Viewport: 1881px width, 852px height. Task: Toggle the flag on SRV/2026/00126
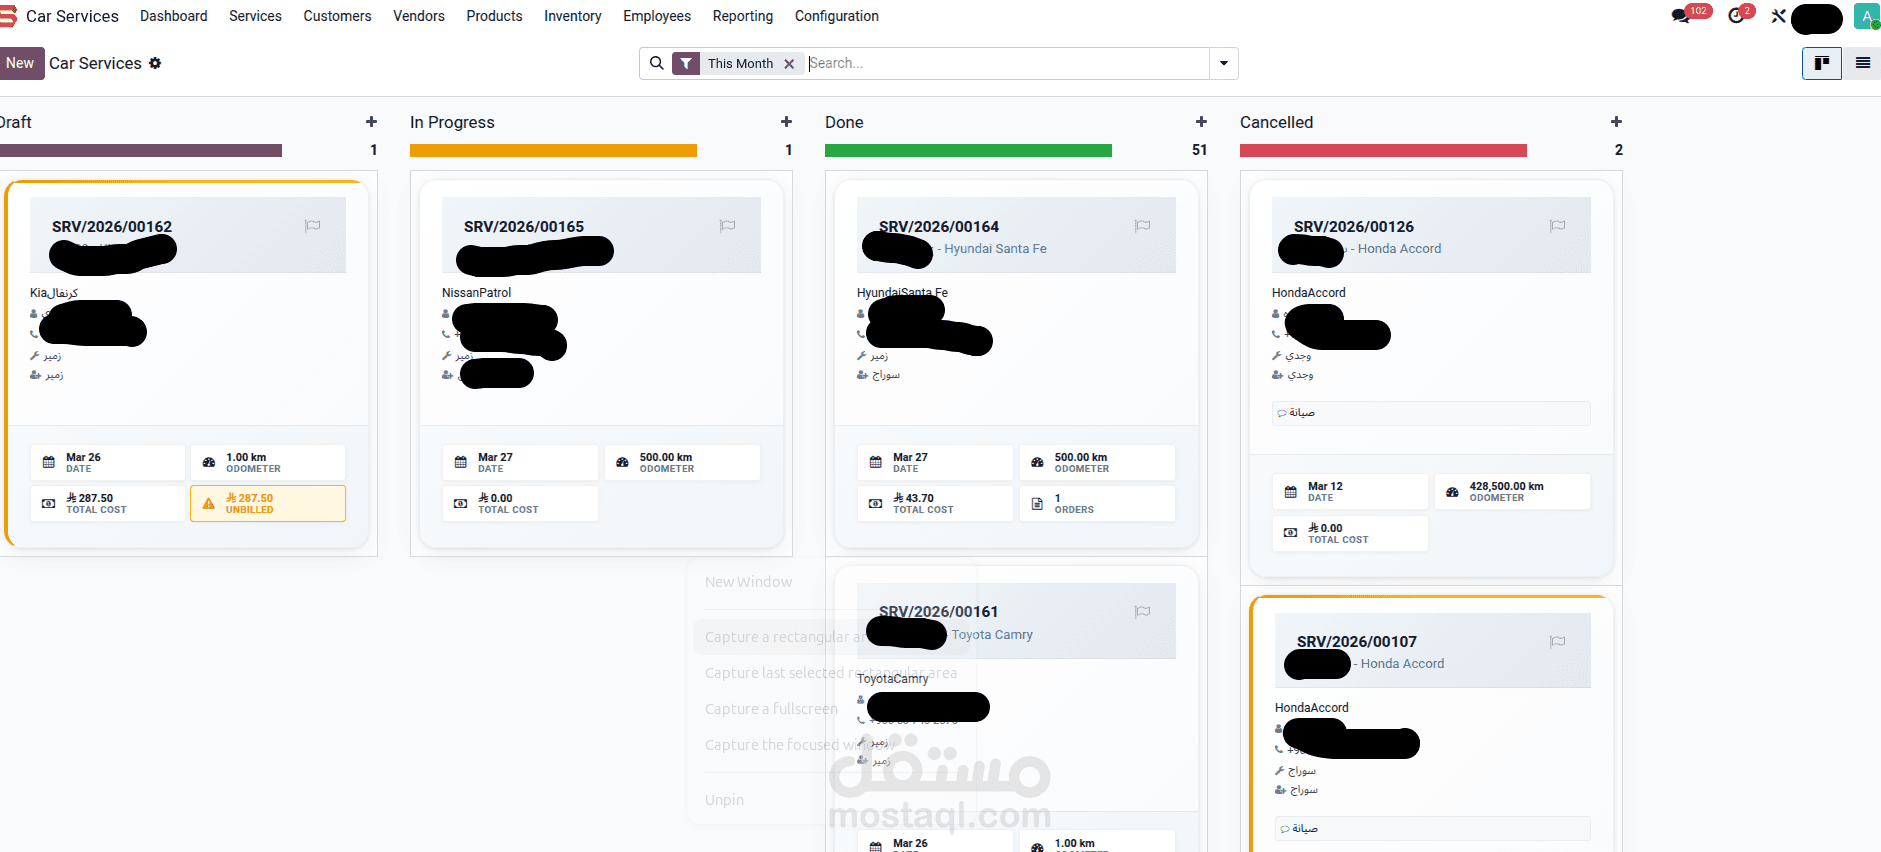1557,226
